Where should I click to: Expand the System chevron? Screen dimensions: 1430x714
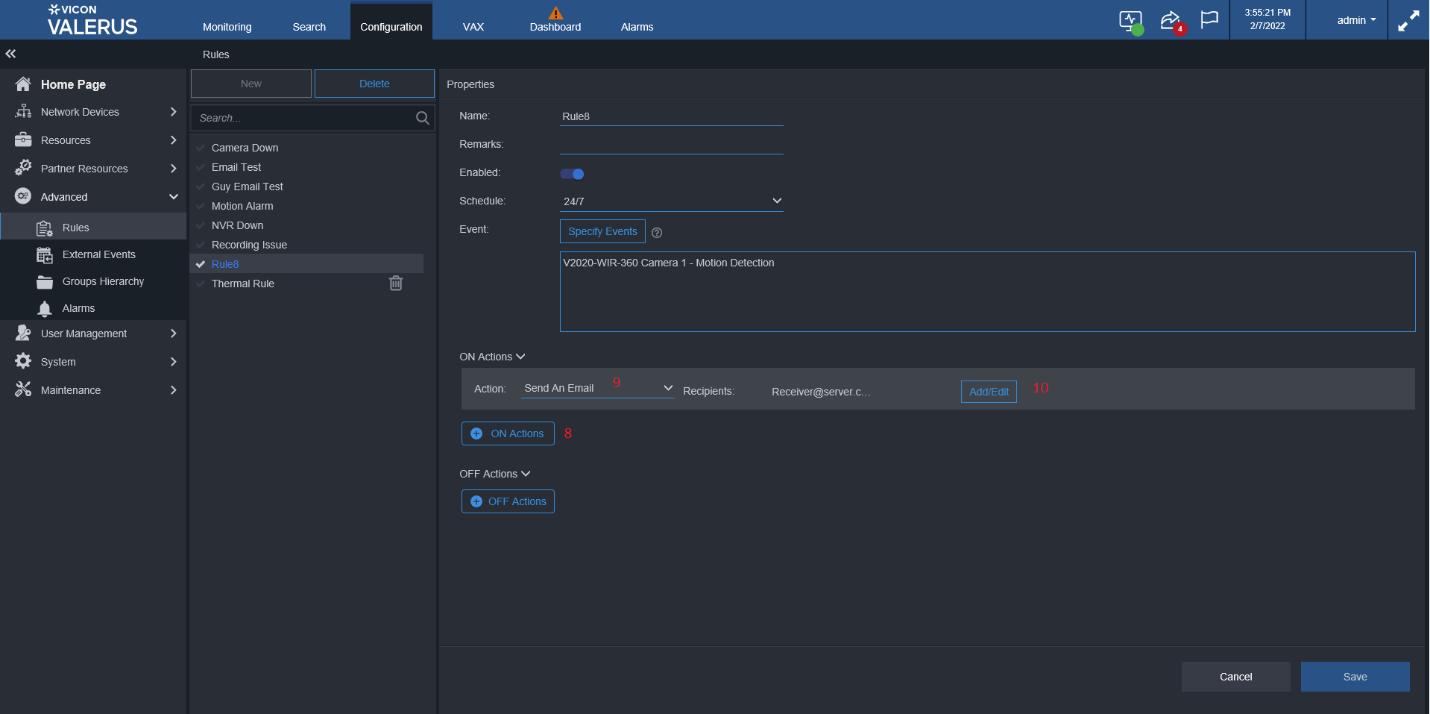click(173, 361)
